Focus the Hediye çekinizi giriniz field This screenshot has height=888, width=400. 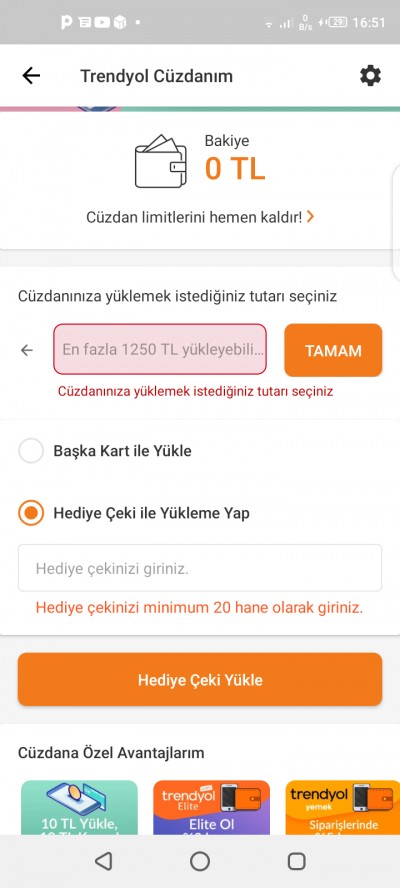tap(200, 568)
